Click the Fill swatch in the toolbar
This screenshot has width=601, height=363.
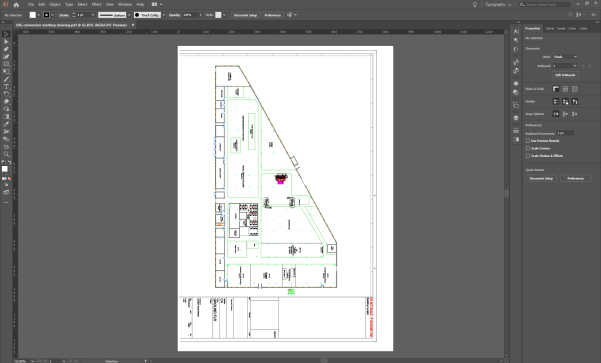(5, 168)
